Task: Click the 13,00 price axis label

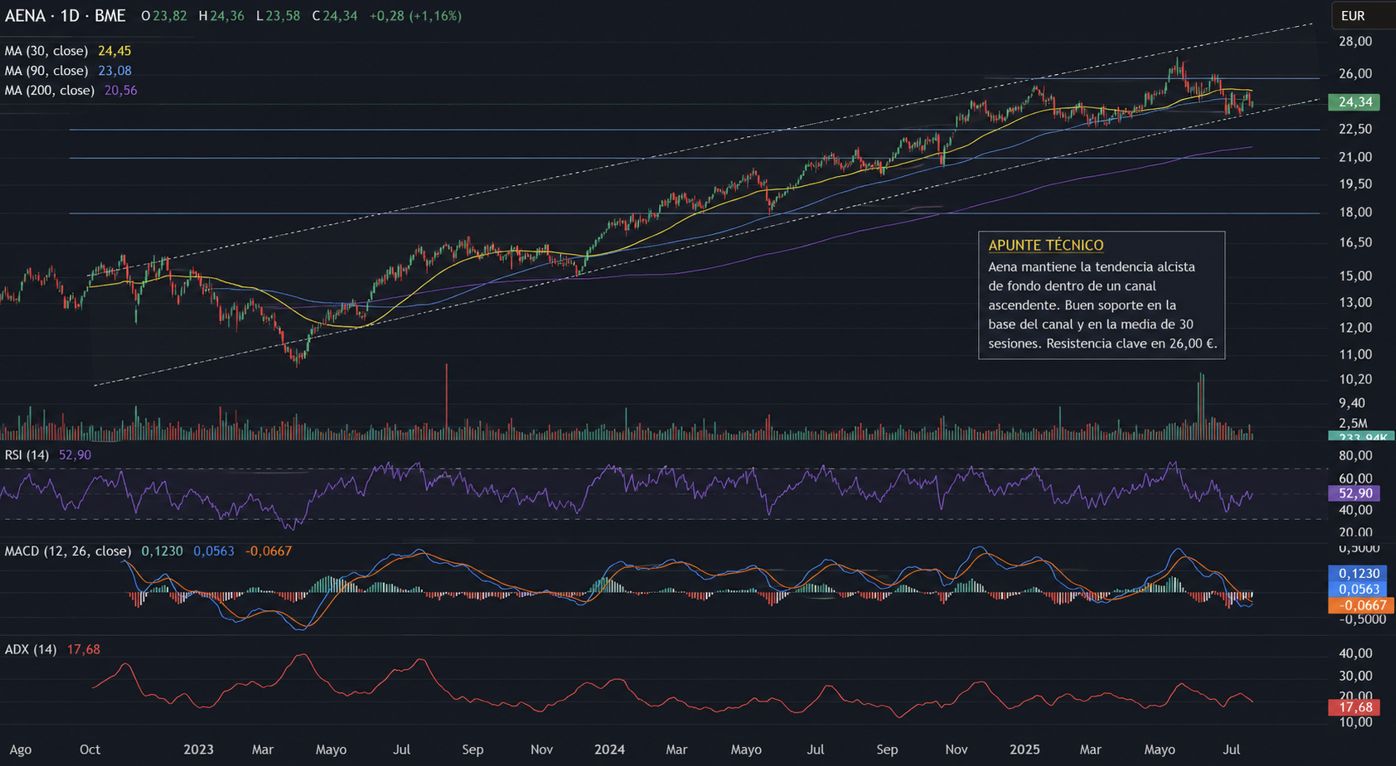Action: pyautogui.click(x=1355, y=303)
